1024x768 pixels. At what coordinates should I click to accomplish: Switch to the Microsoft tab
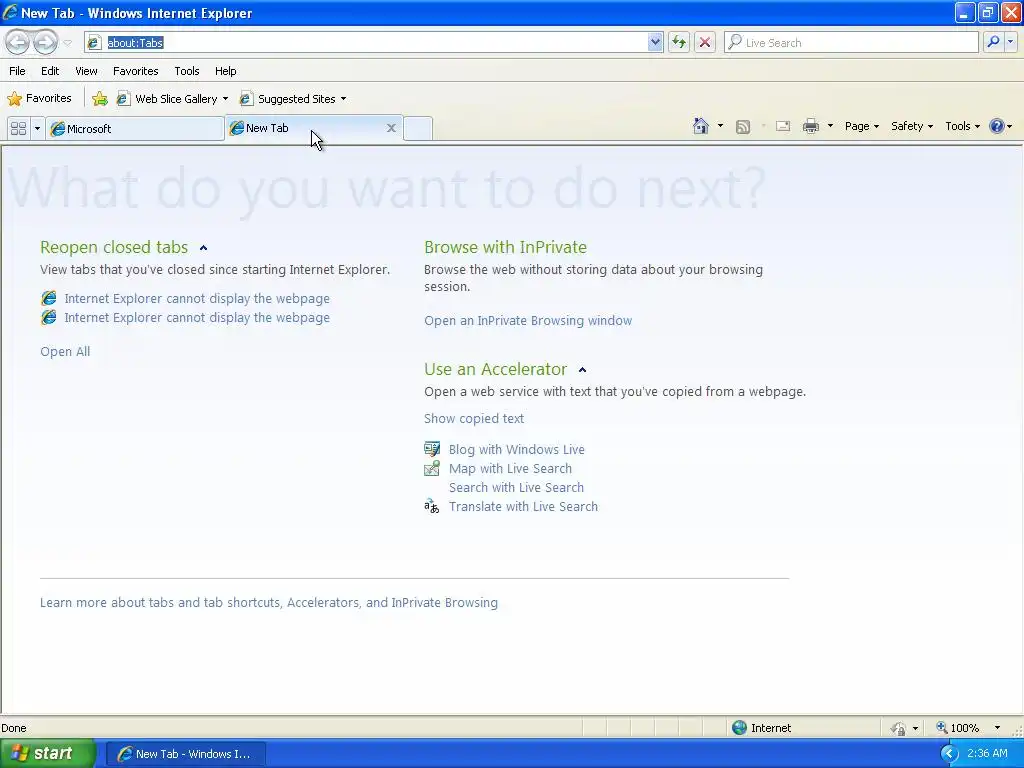click(x=135, y=129)
